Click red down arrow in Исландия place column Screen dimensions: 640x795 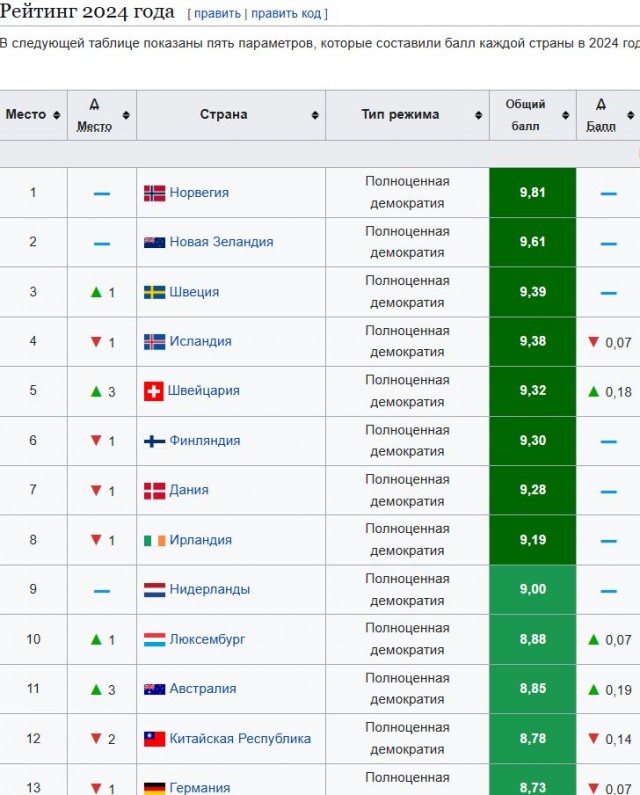click(x=96, y=342)
